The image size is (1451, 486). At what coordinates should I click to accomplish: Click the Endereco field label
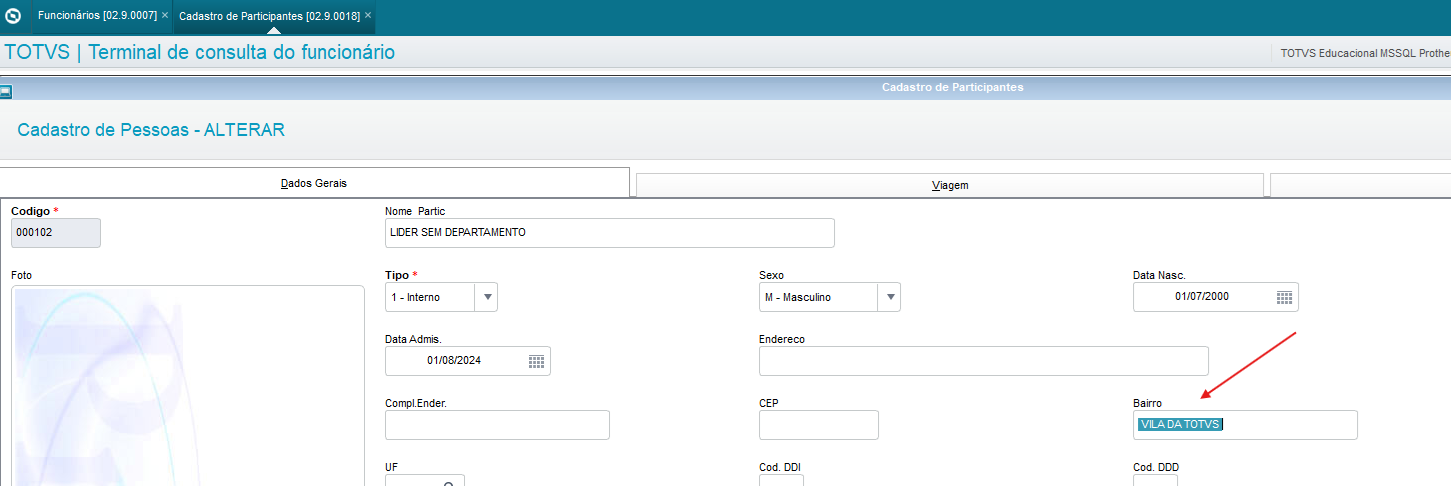[782, 339]
